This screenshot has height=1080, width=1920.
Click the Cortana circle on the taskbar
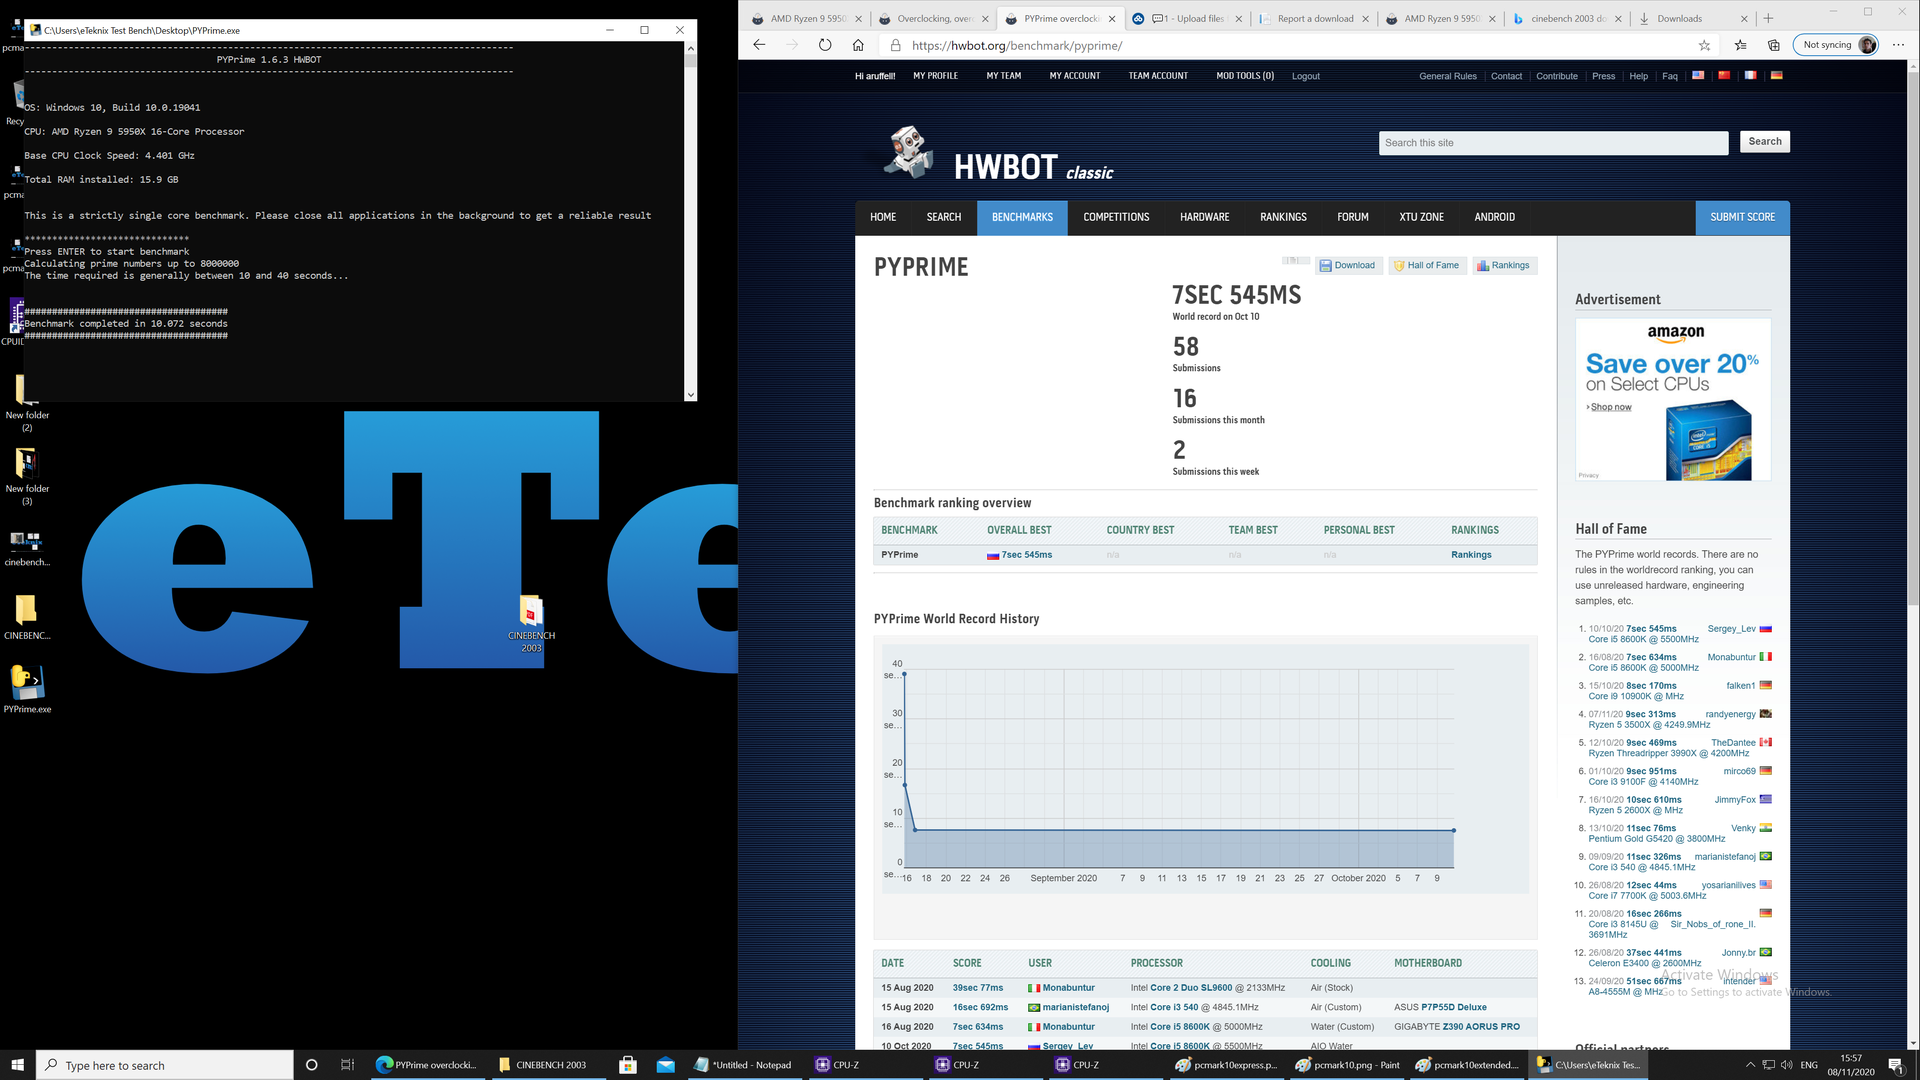311,1065
